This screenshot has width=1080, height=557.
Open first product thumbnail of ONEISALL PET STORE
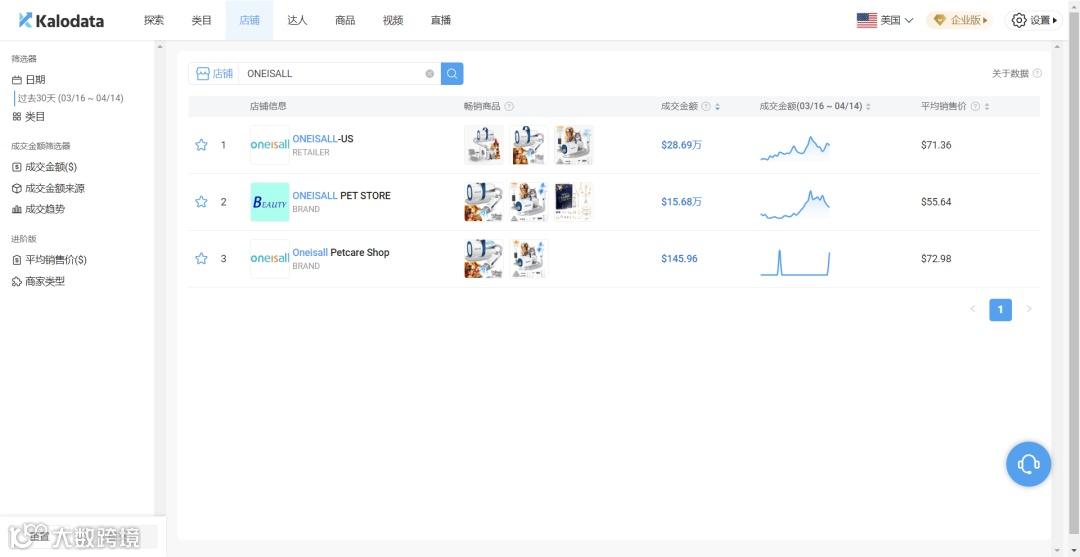point(484,202)
